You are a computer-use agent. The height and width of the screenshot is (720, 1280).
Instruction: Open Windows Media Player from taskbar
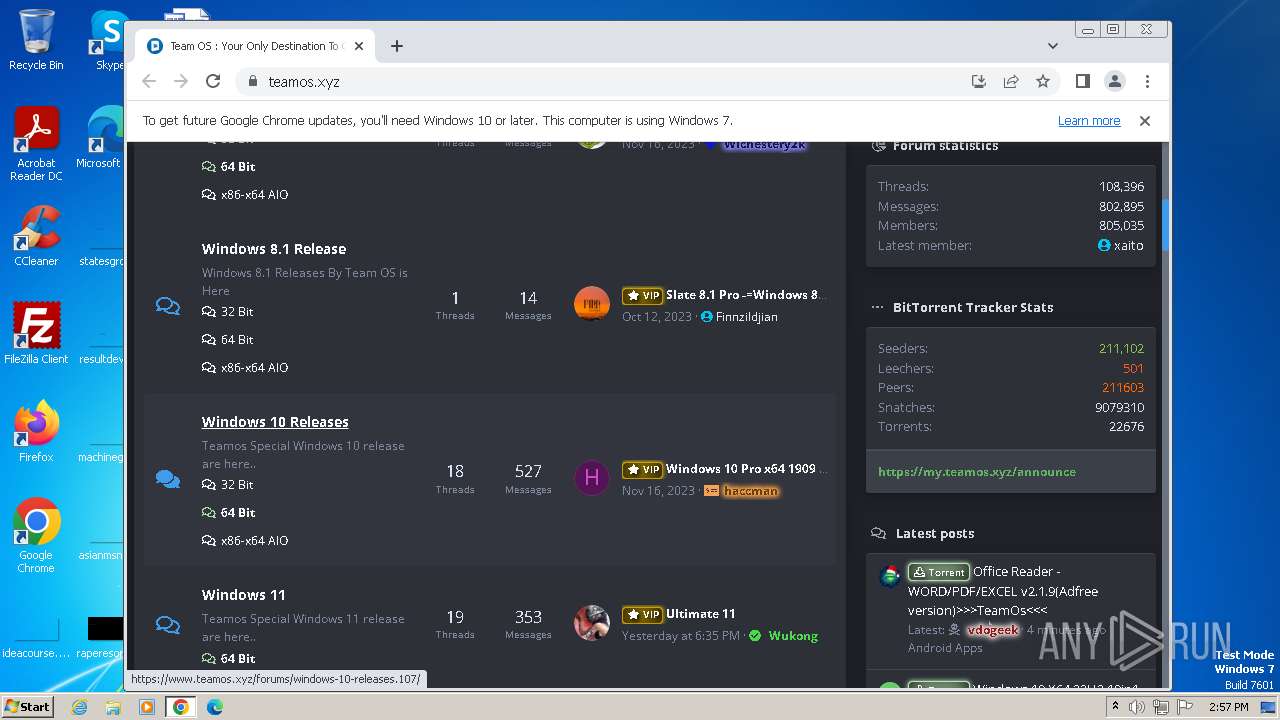tap(147, 707)
